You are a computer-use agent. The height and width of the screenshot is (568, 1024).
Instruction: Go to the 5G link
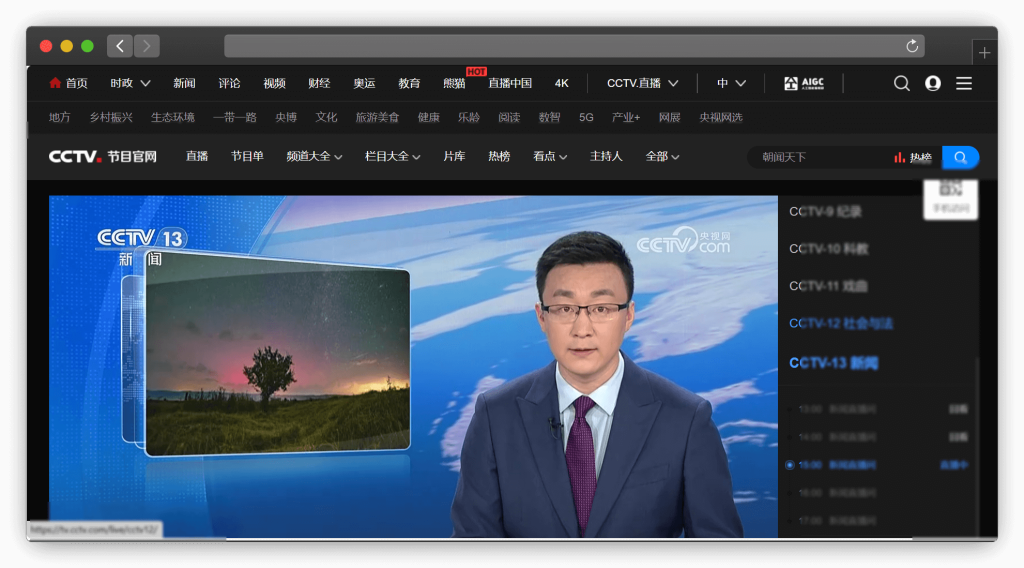[586, 118]
